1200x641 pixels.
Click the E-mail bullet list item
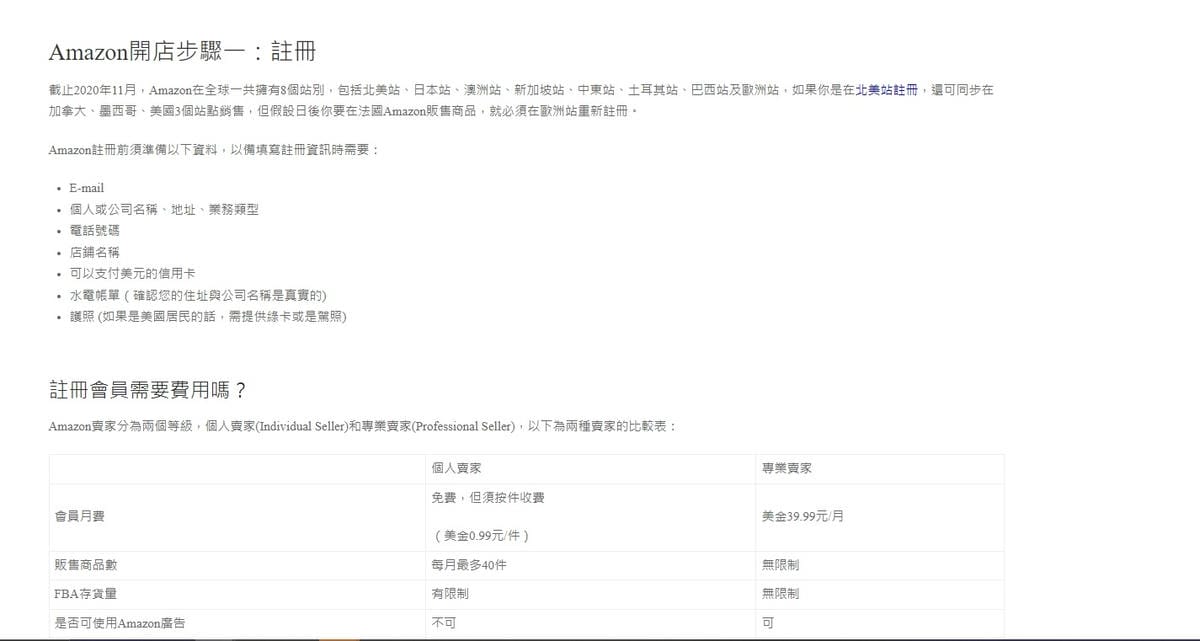[85, 188]
